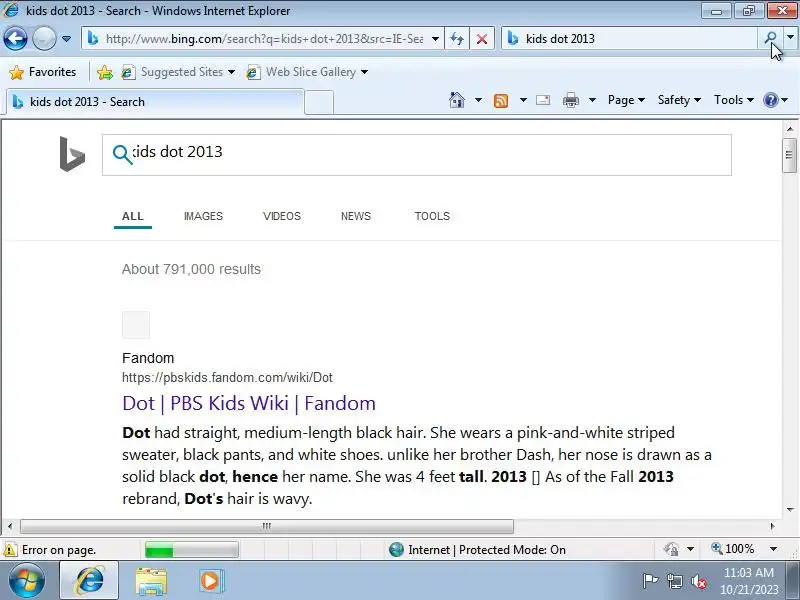
Task: Click the 100% zoom level button
Action: [x=733, y=549]
